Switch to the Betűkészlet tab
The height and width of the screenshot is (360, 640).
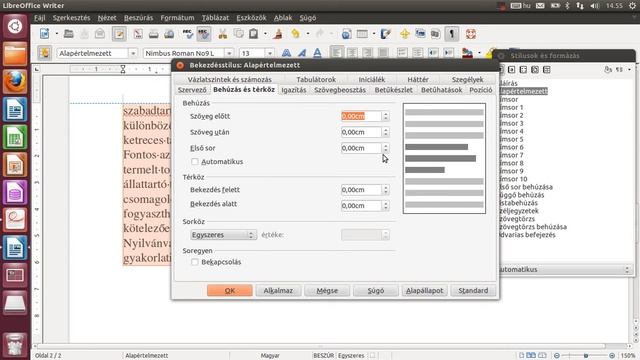click(x=393, y=90)
